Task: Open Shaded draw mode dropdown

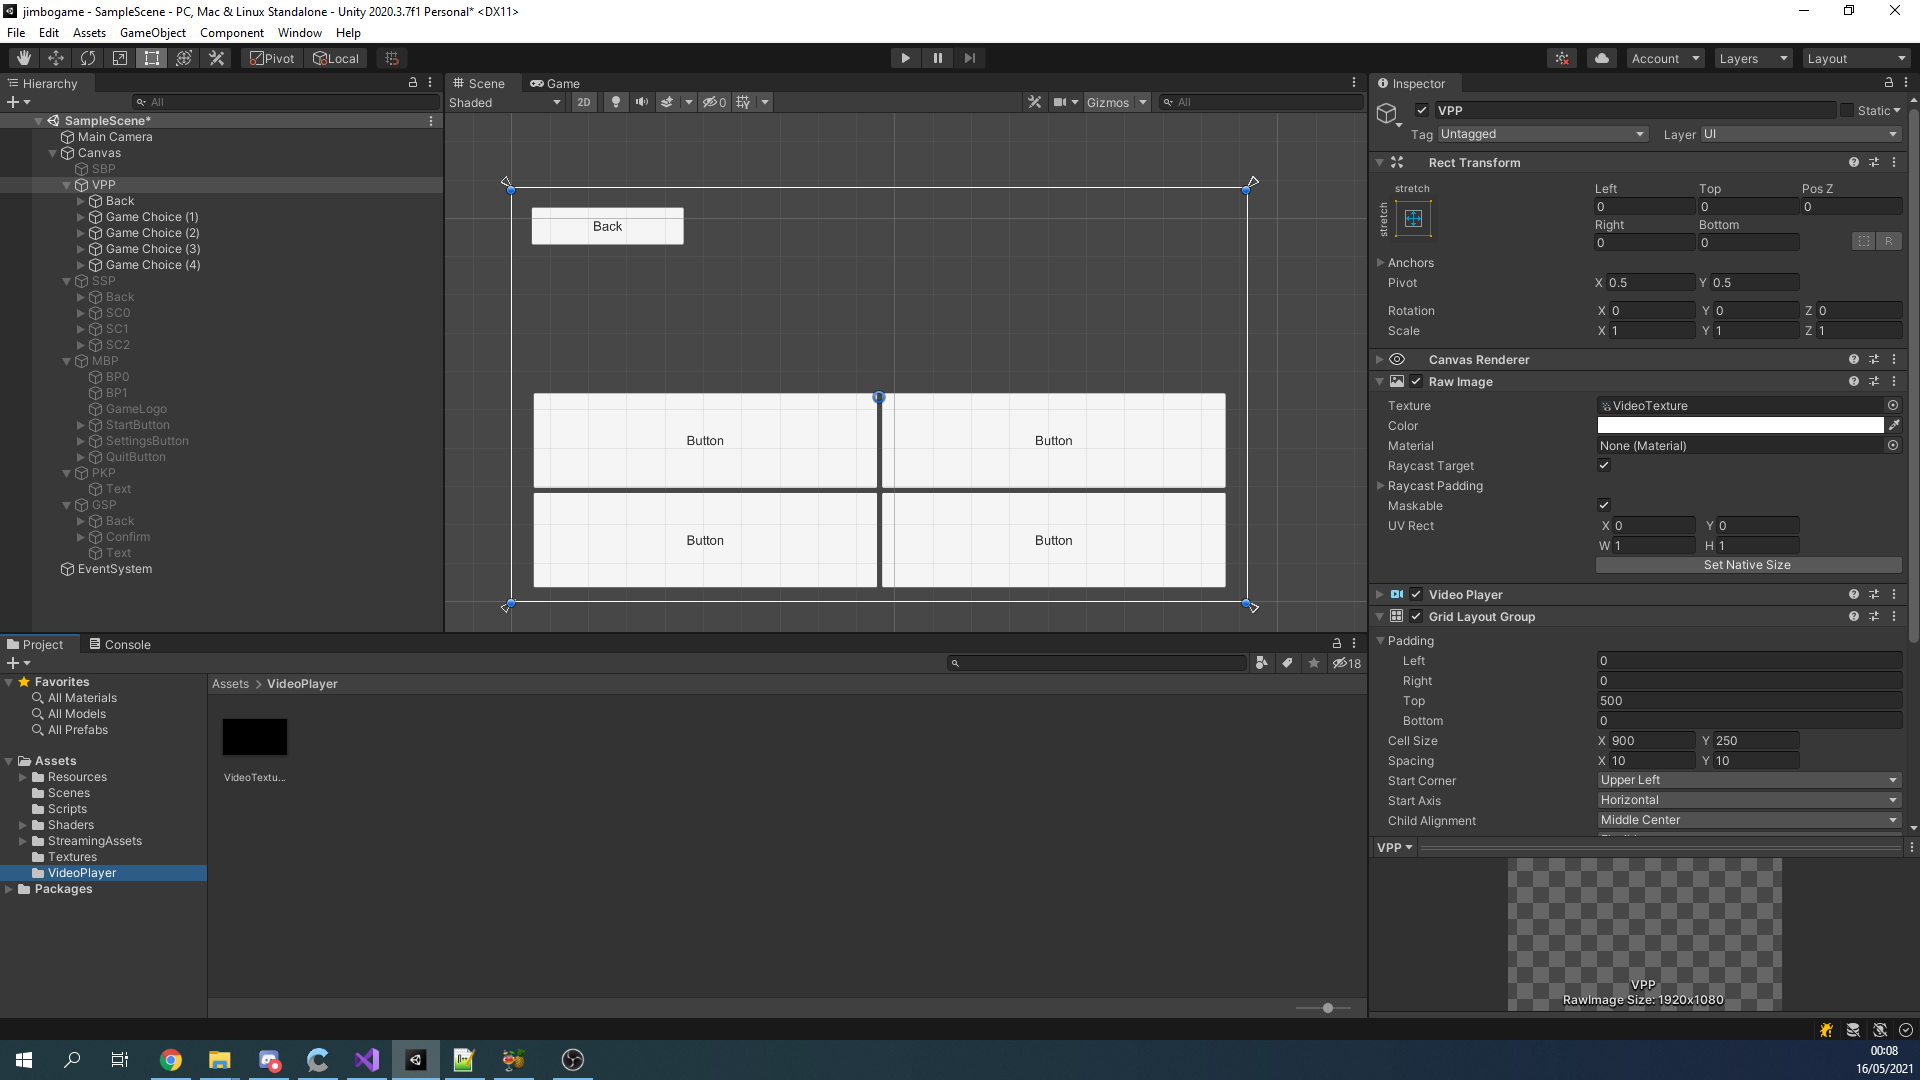Action: point(505,102)
